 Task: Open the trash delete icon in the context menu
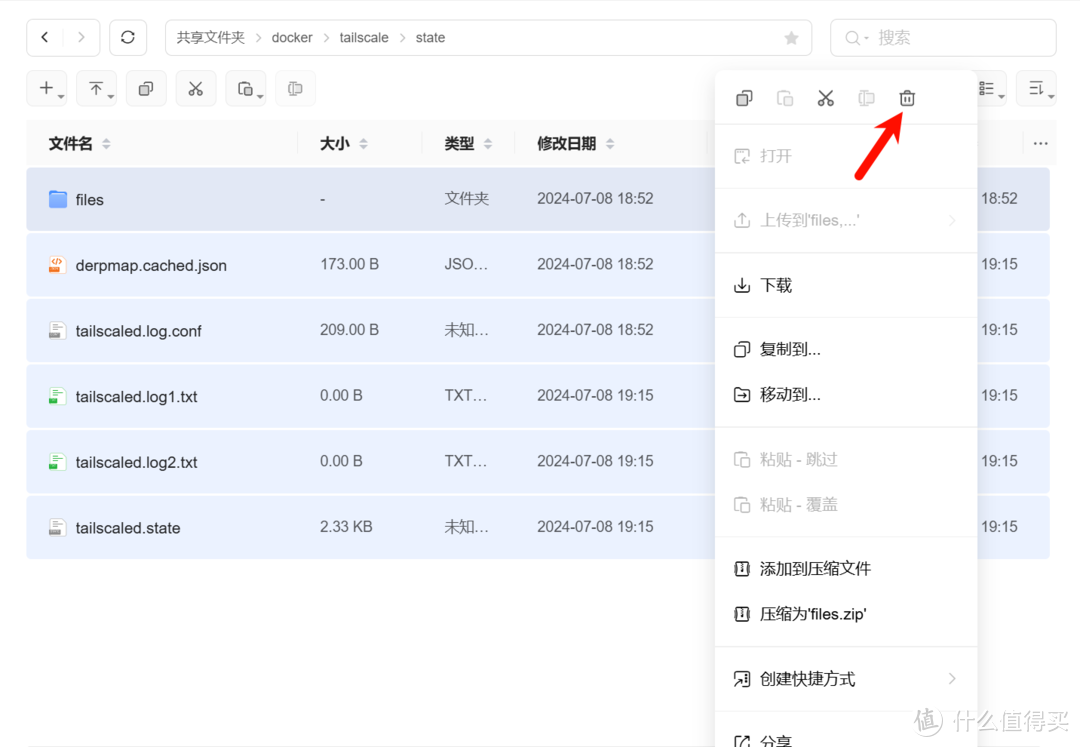tap(906, 97)
